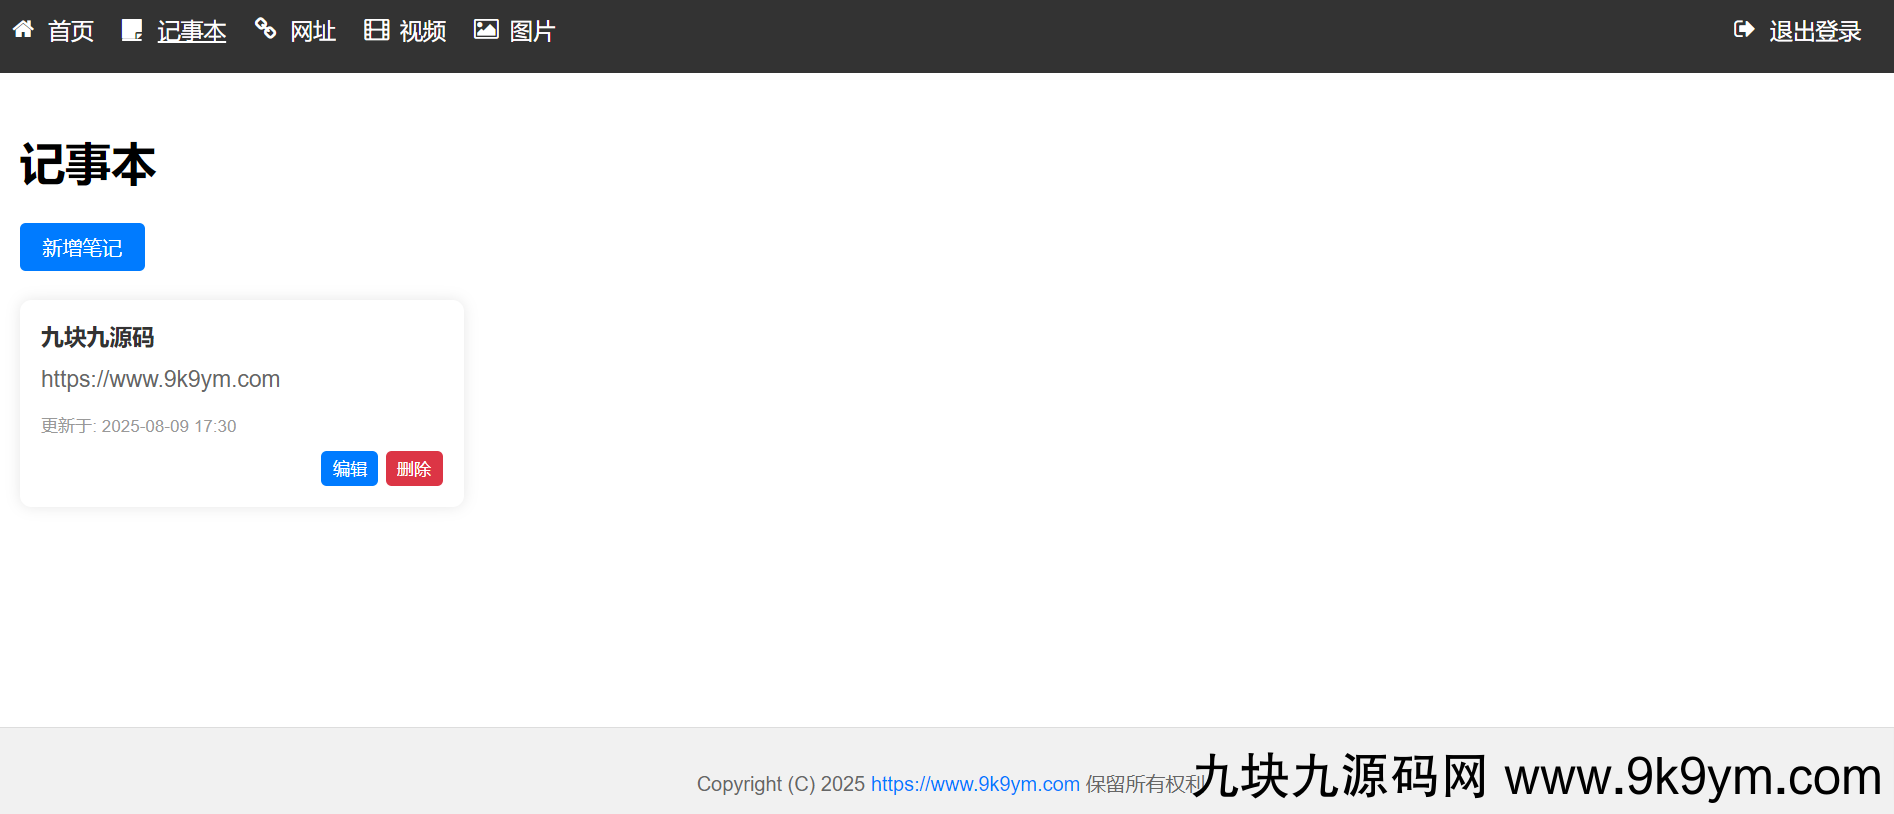
Task: Switch to the 网址 page
Action: (313, 32)
